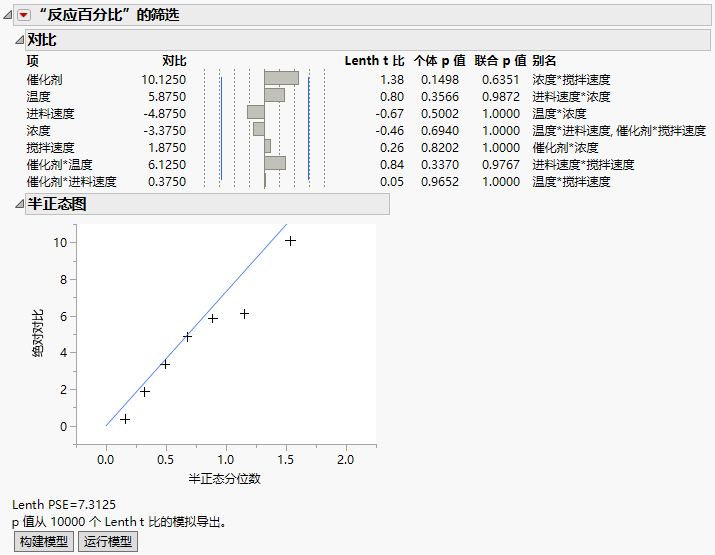Click the alias 温度*浓度
715x555 pixels.
point(560,114)
